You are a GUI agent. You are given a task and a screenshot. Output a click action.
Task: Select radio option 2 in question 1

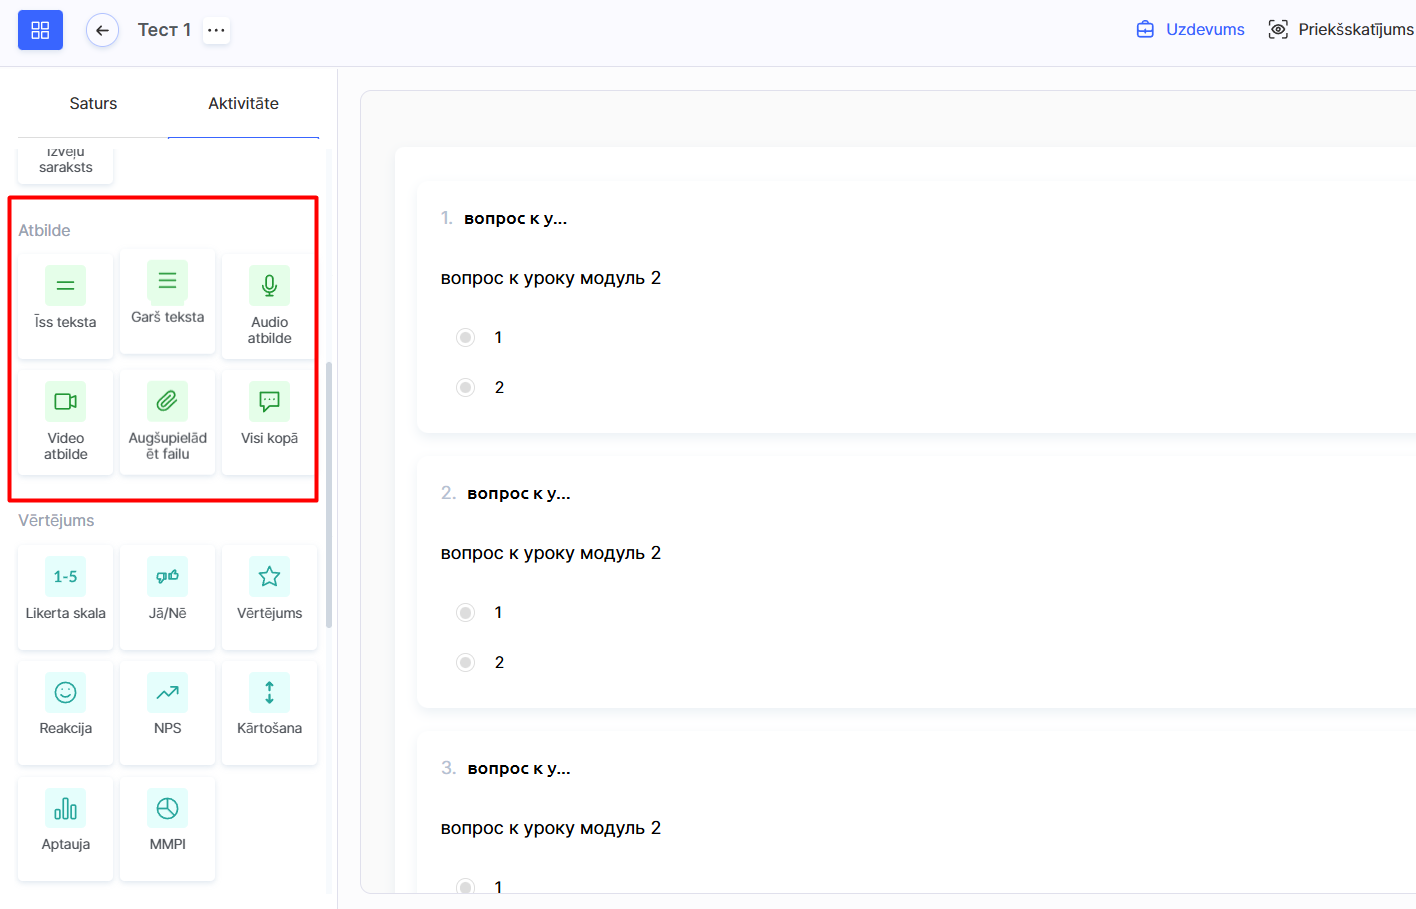click(x=465, y=388)
